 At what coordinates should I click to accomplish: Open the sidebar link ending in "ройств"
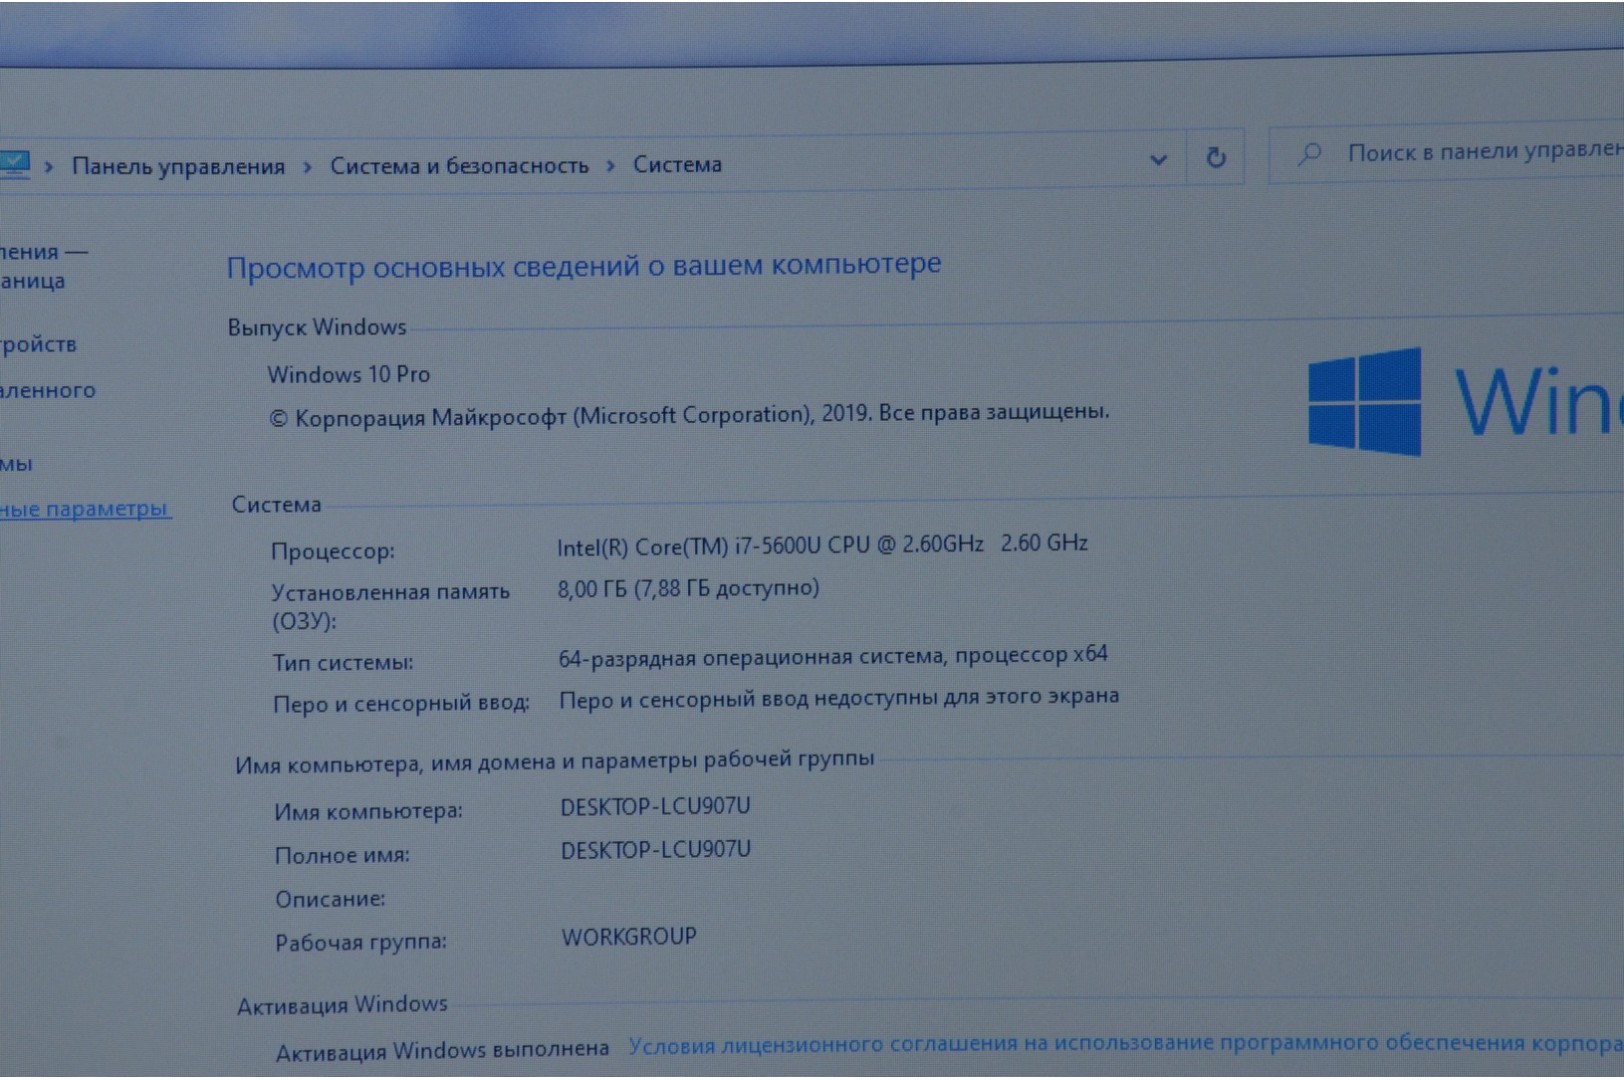[38, 344]
